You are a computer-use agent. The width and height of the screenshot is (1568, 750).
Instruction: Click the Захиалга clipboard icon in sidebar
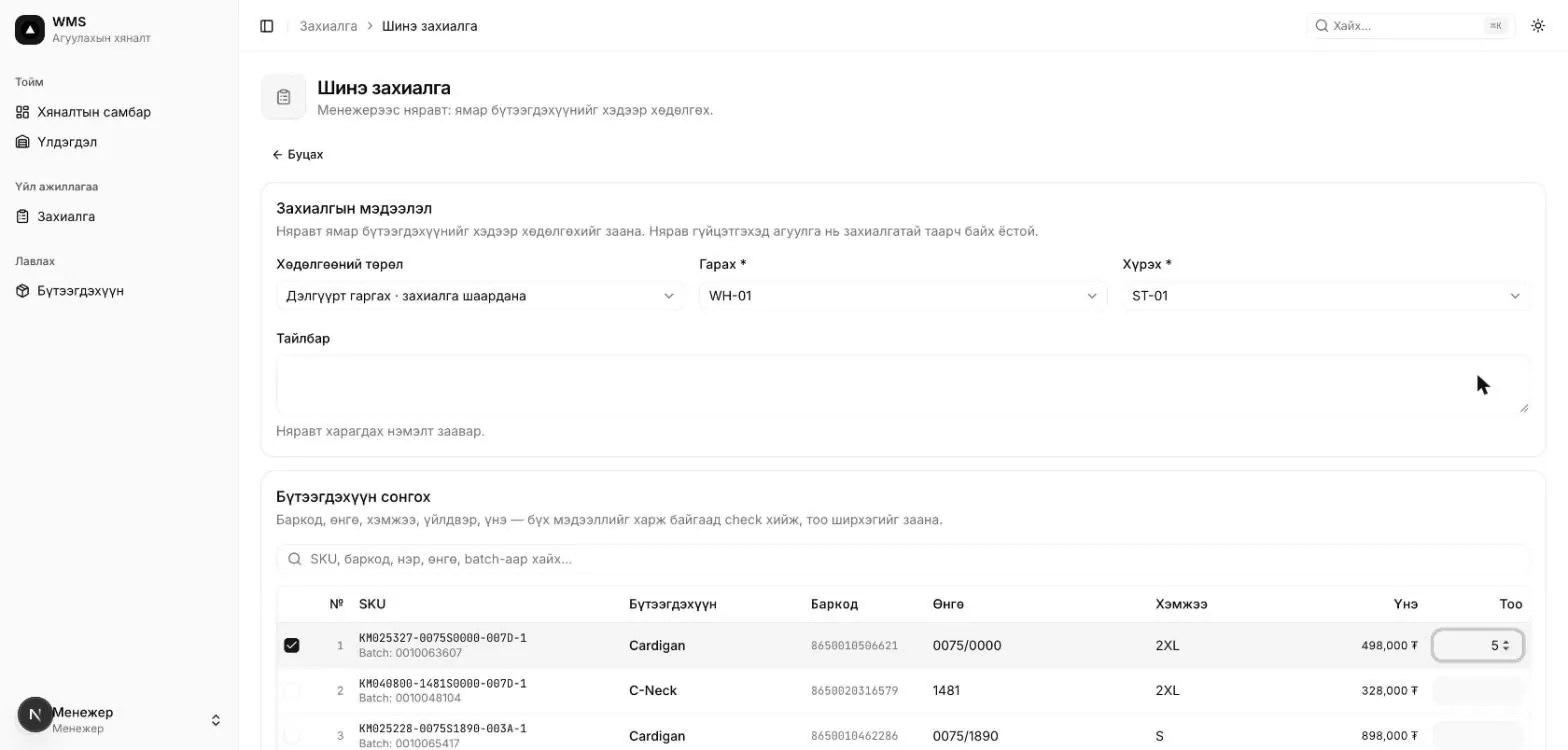pyautogui.click(x=23, y=216)
